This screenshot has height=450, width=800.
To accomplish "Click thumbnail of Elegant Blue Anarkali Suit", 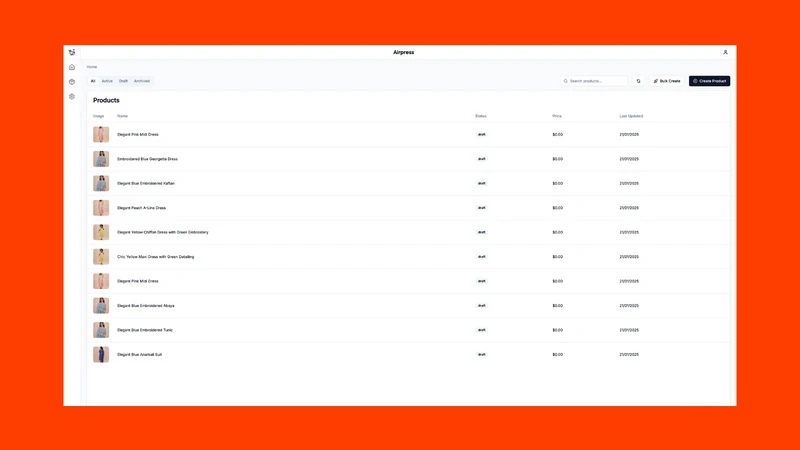I will pos(101,355).
